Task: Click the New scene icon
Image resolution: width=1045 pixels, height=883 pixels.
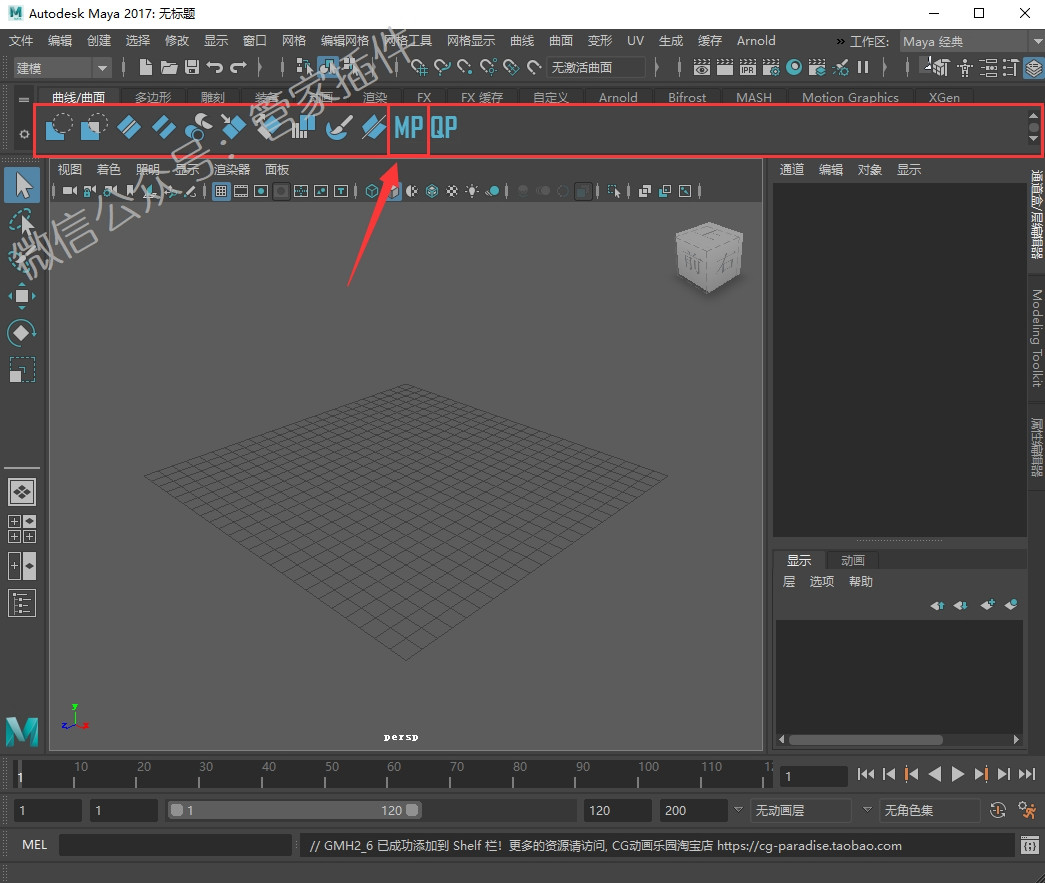Action: [145, 67]
